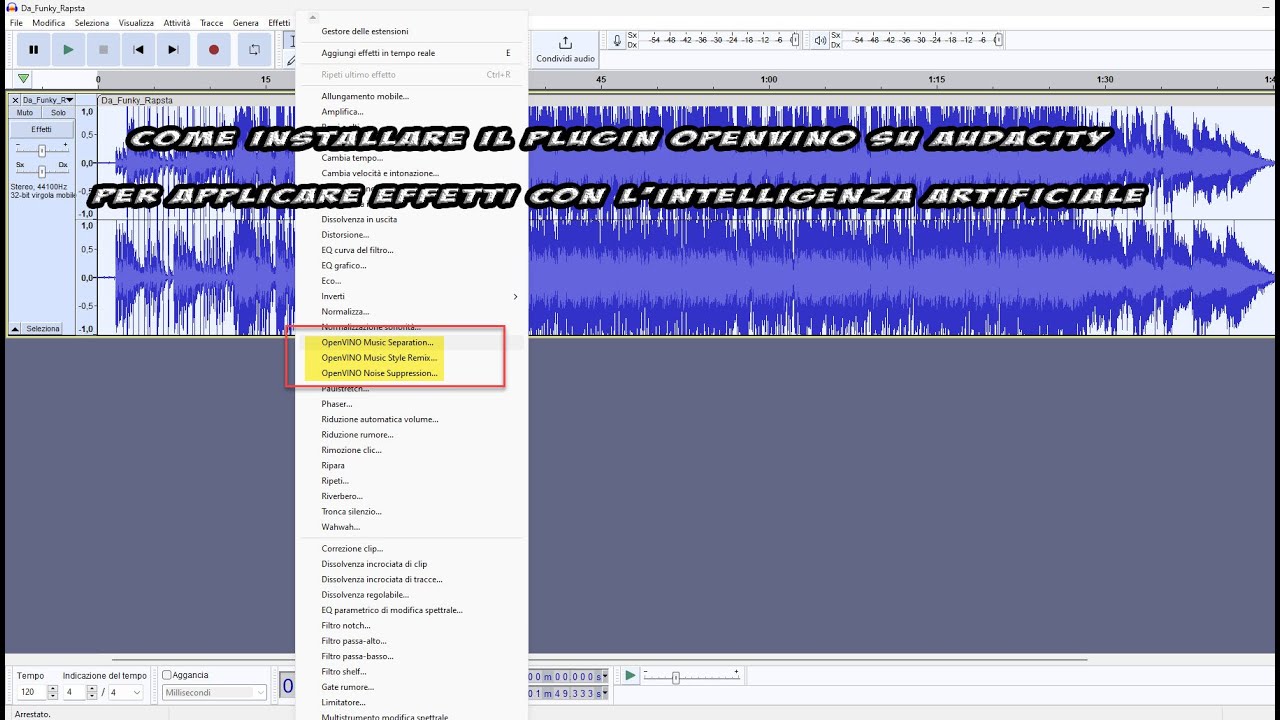Mute the track with Muto button

[24, 113]
